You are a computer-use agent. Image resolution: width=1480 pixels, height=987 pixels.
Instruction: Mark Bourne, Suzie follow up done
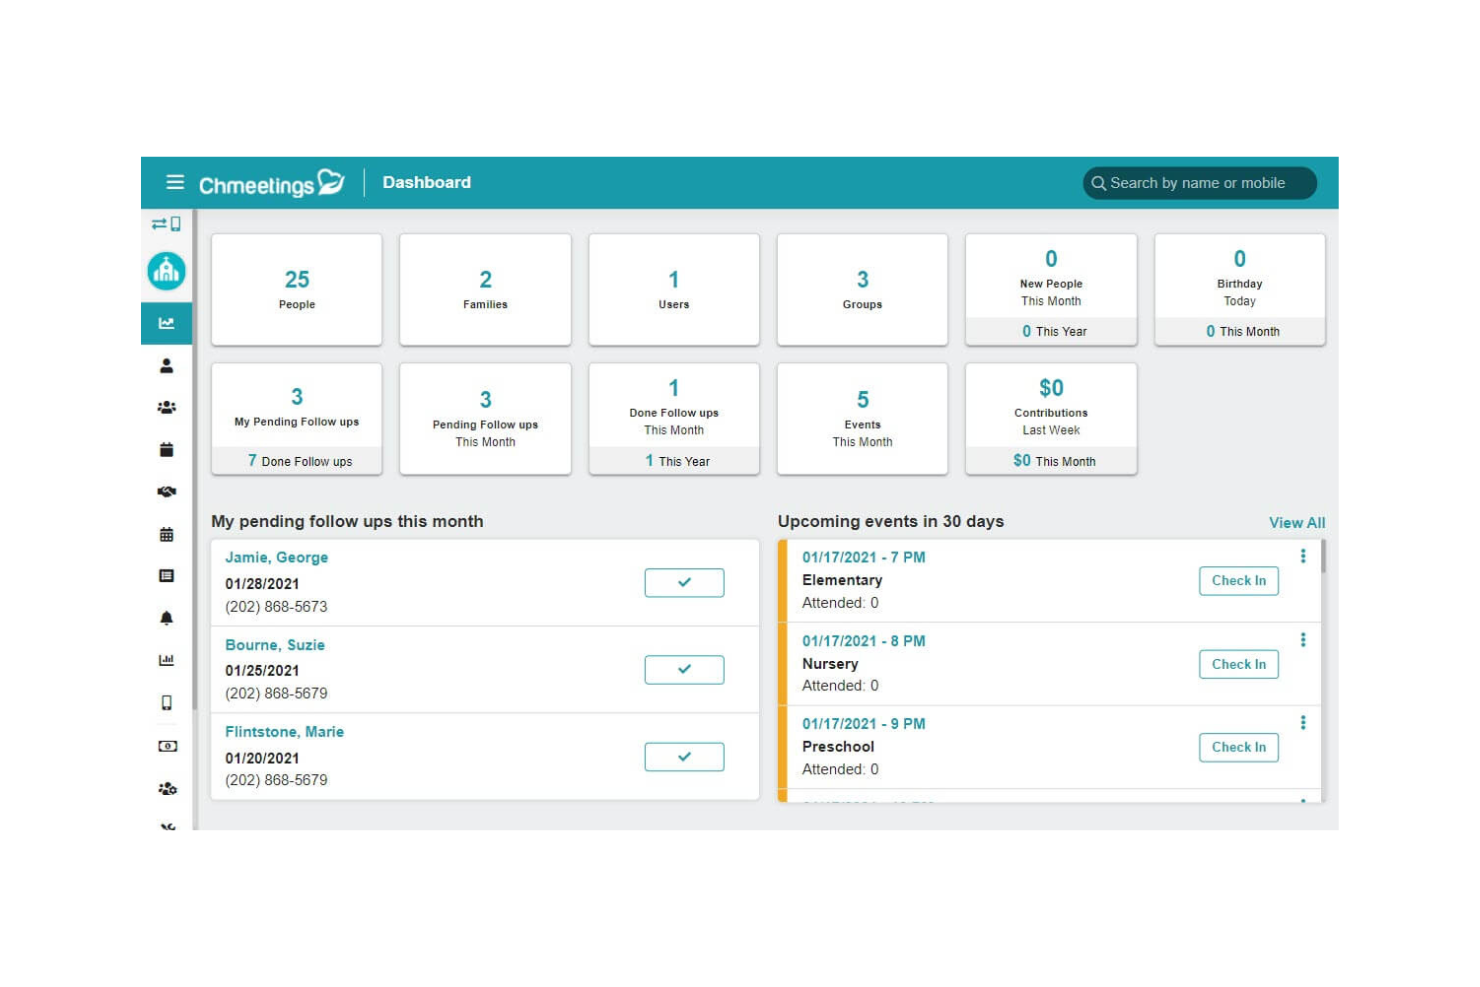(x=684, y=669)
